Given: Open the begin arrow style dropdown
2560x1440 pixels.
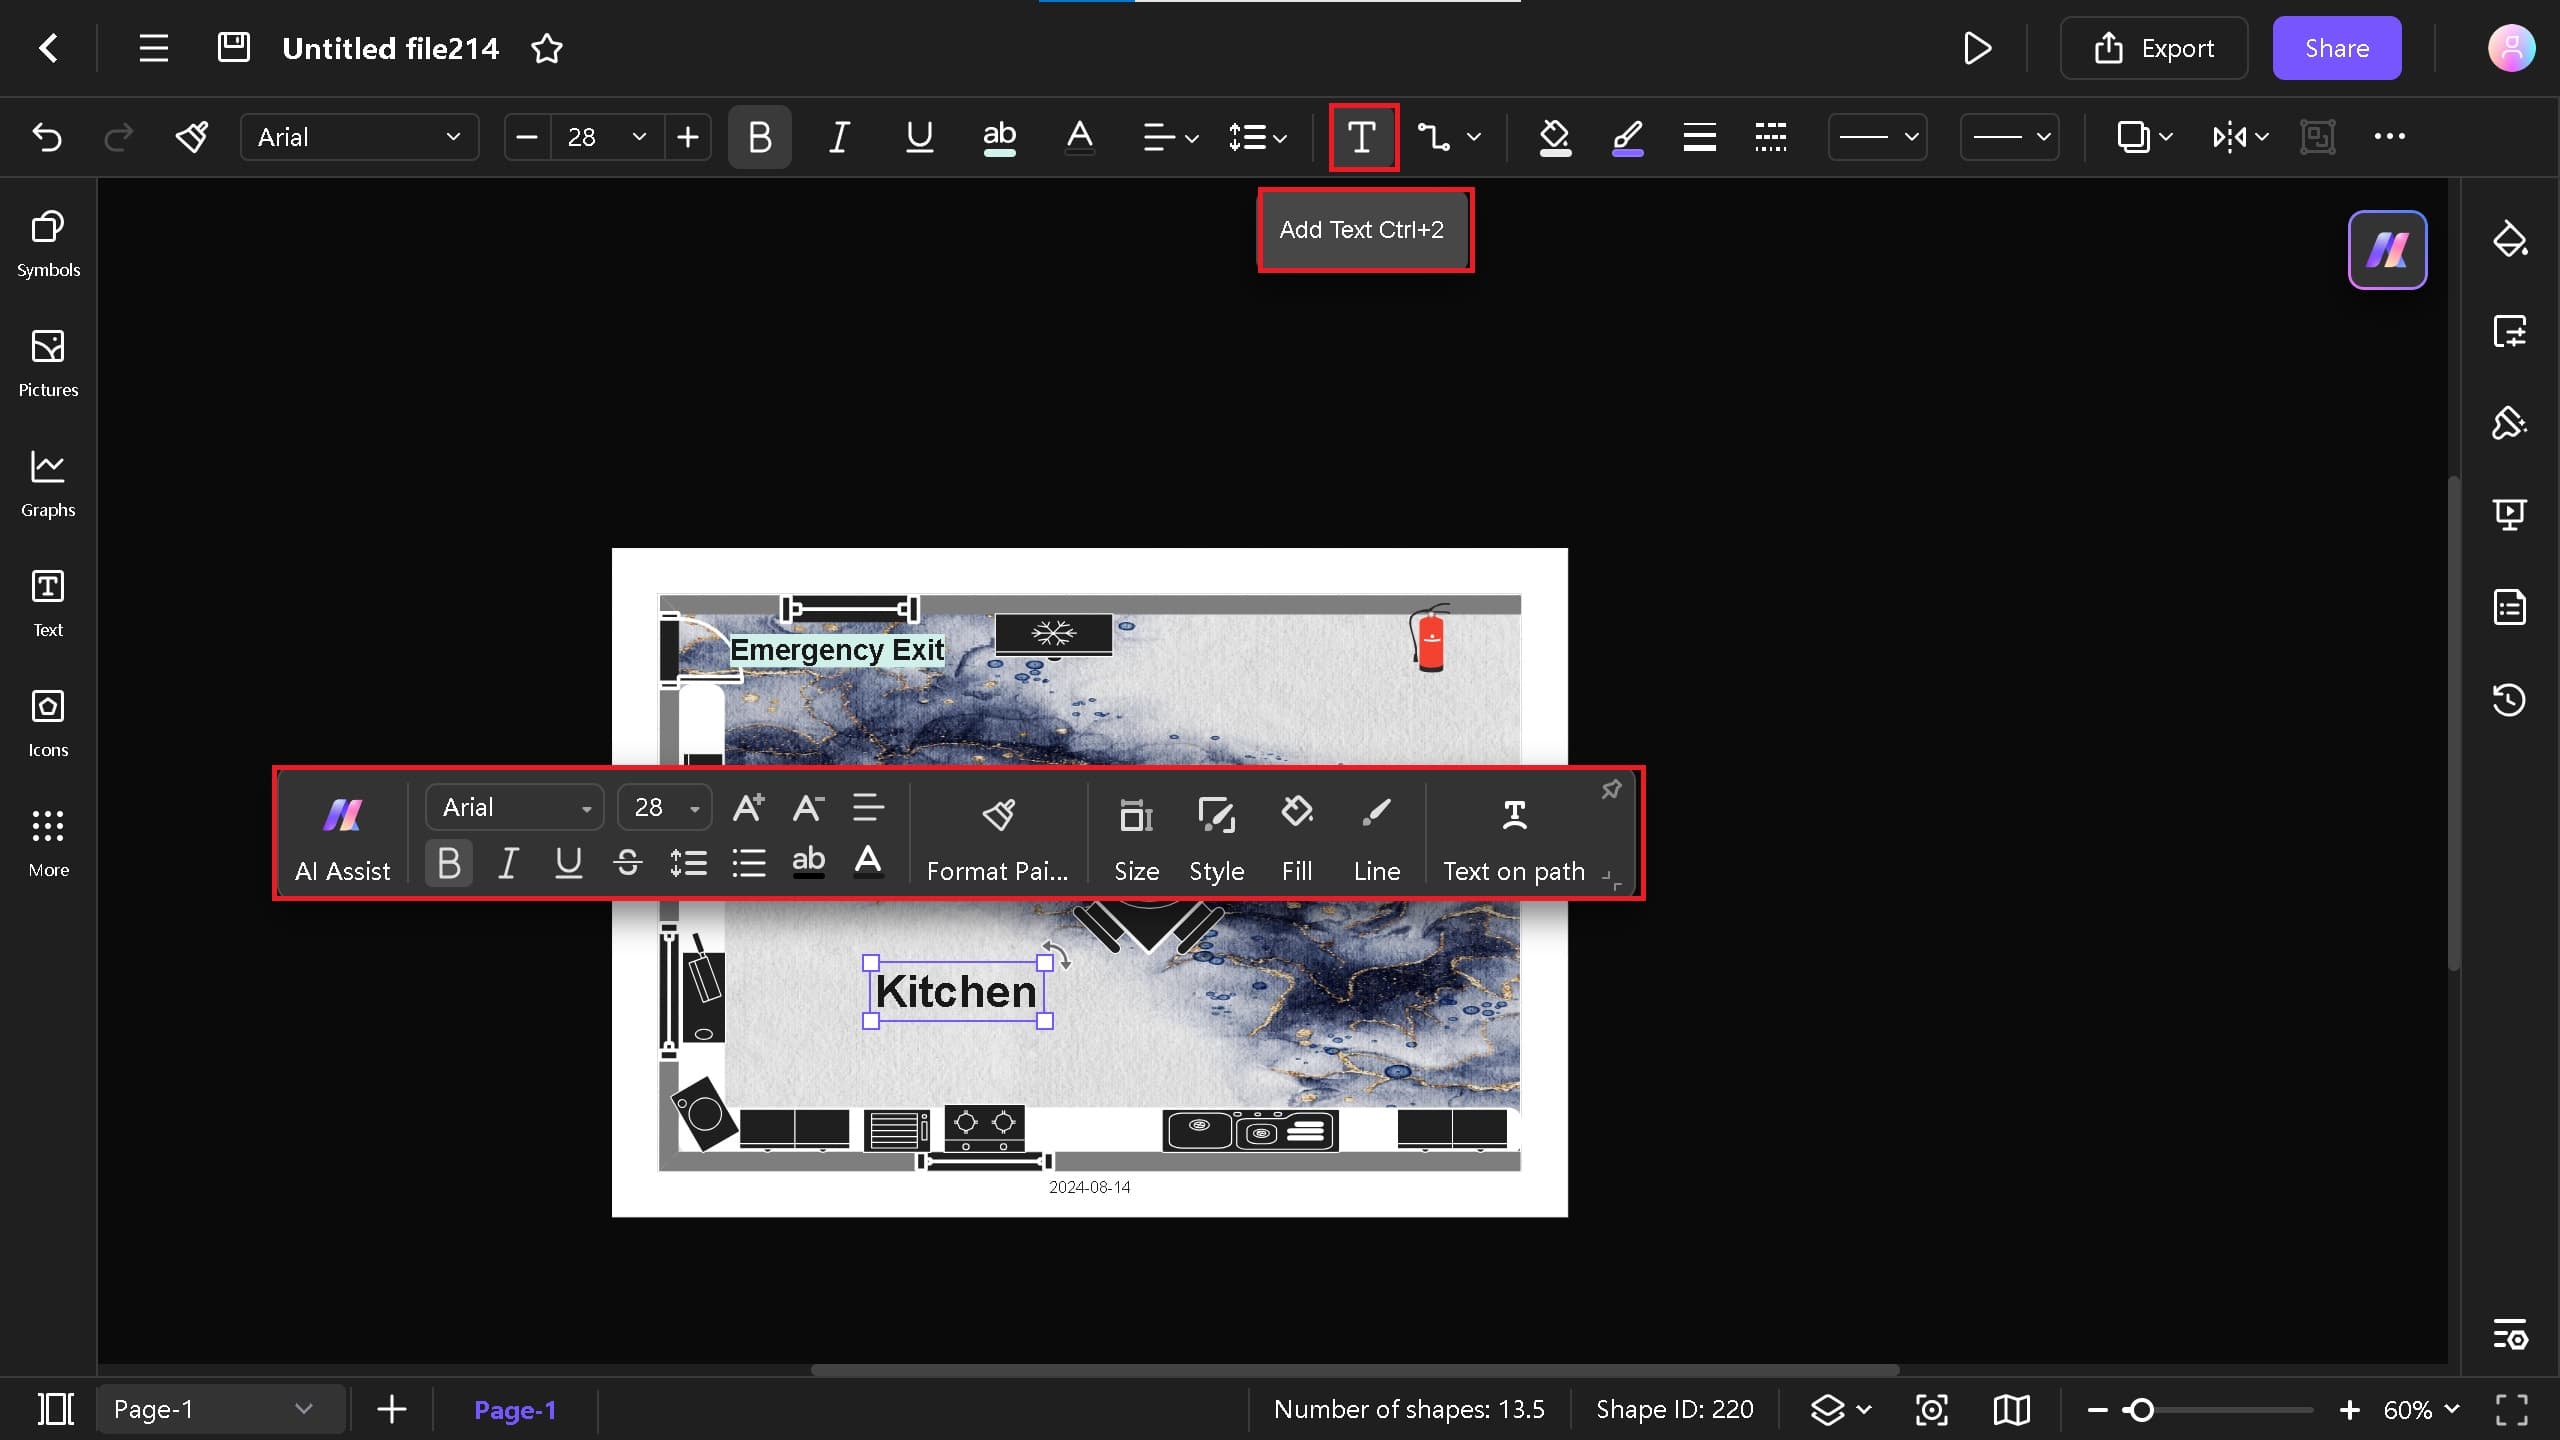Looking at the screenshot, I should [x=1877, y=137].
